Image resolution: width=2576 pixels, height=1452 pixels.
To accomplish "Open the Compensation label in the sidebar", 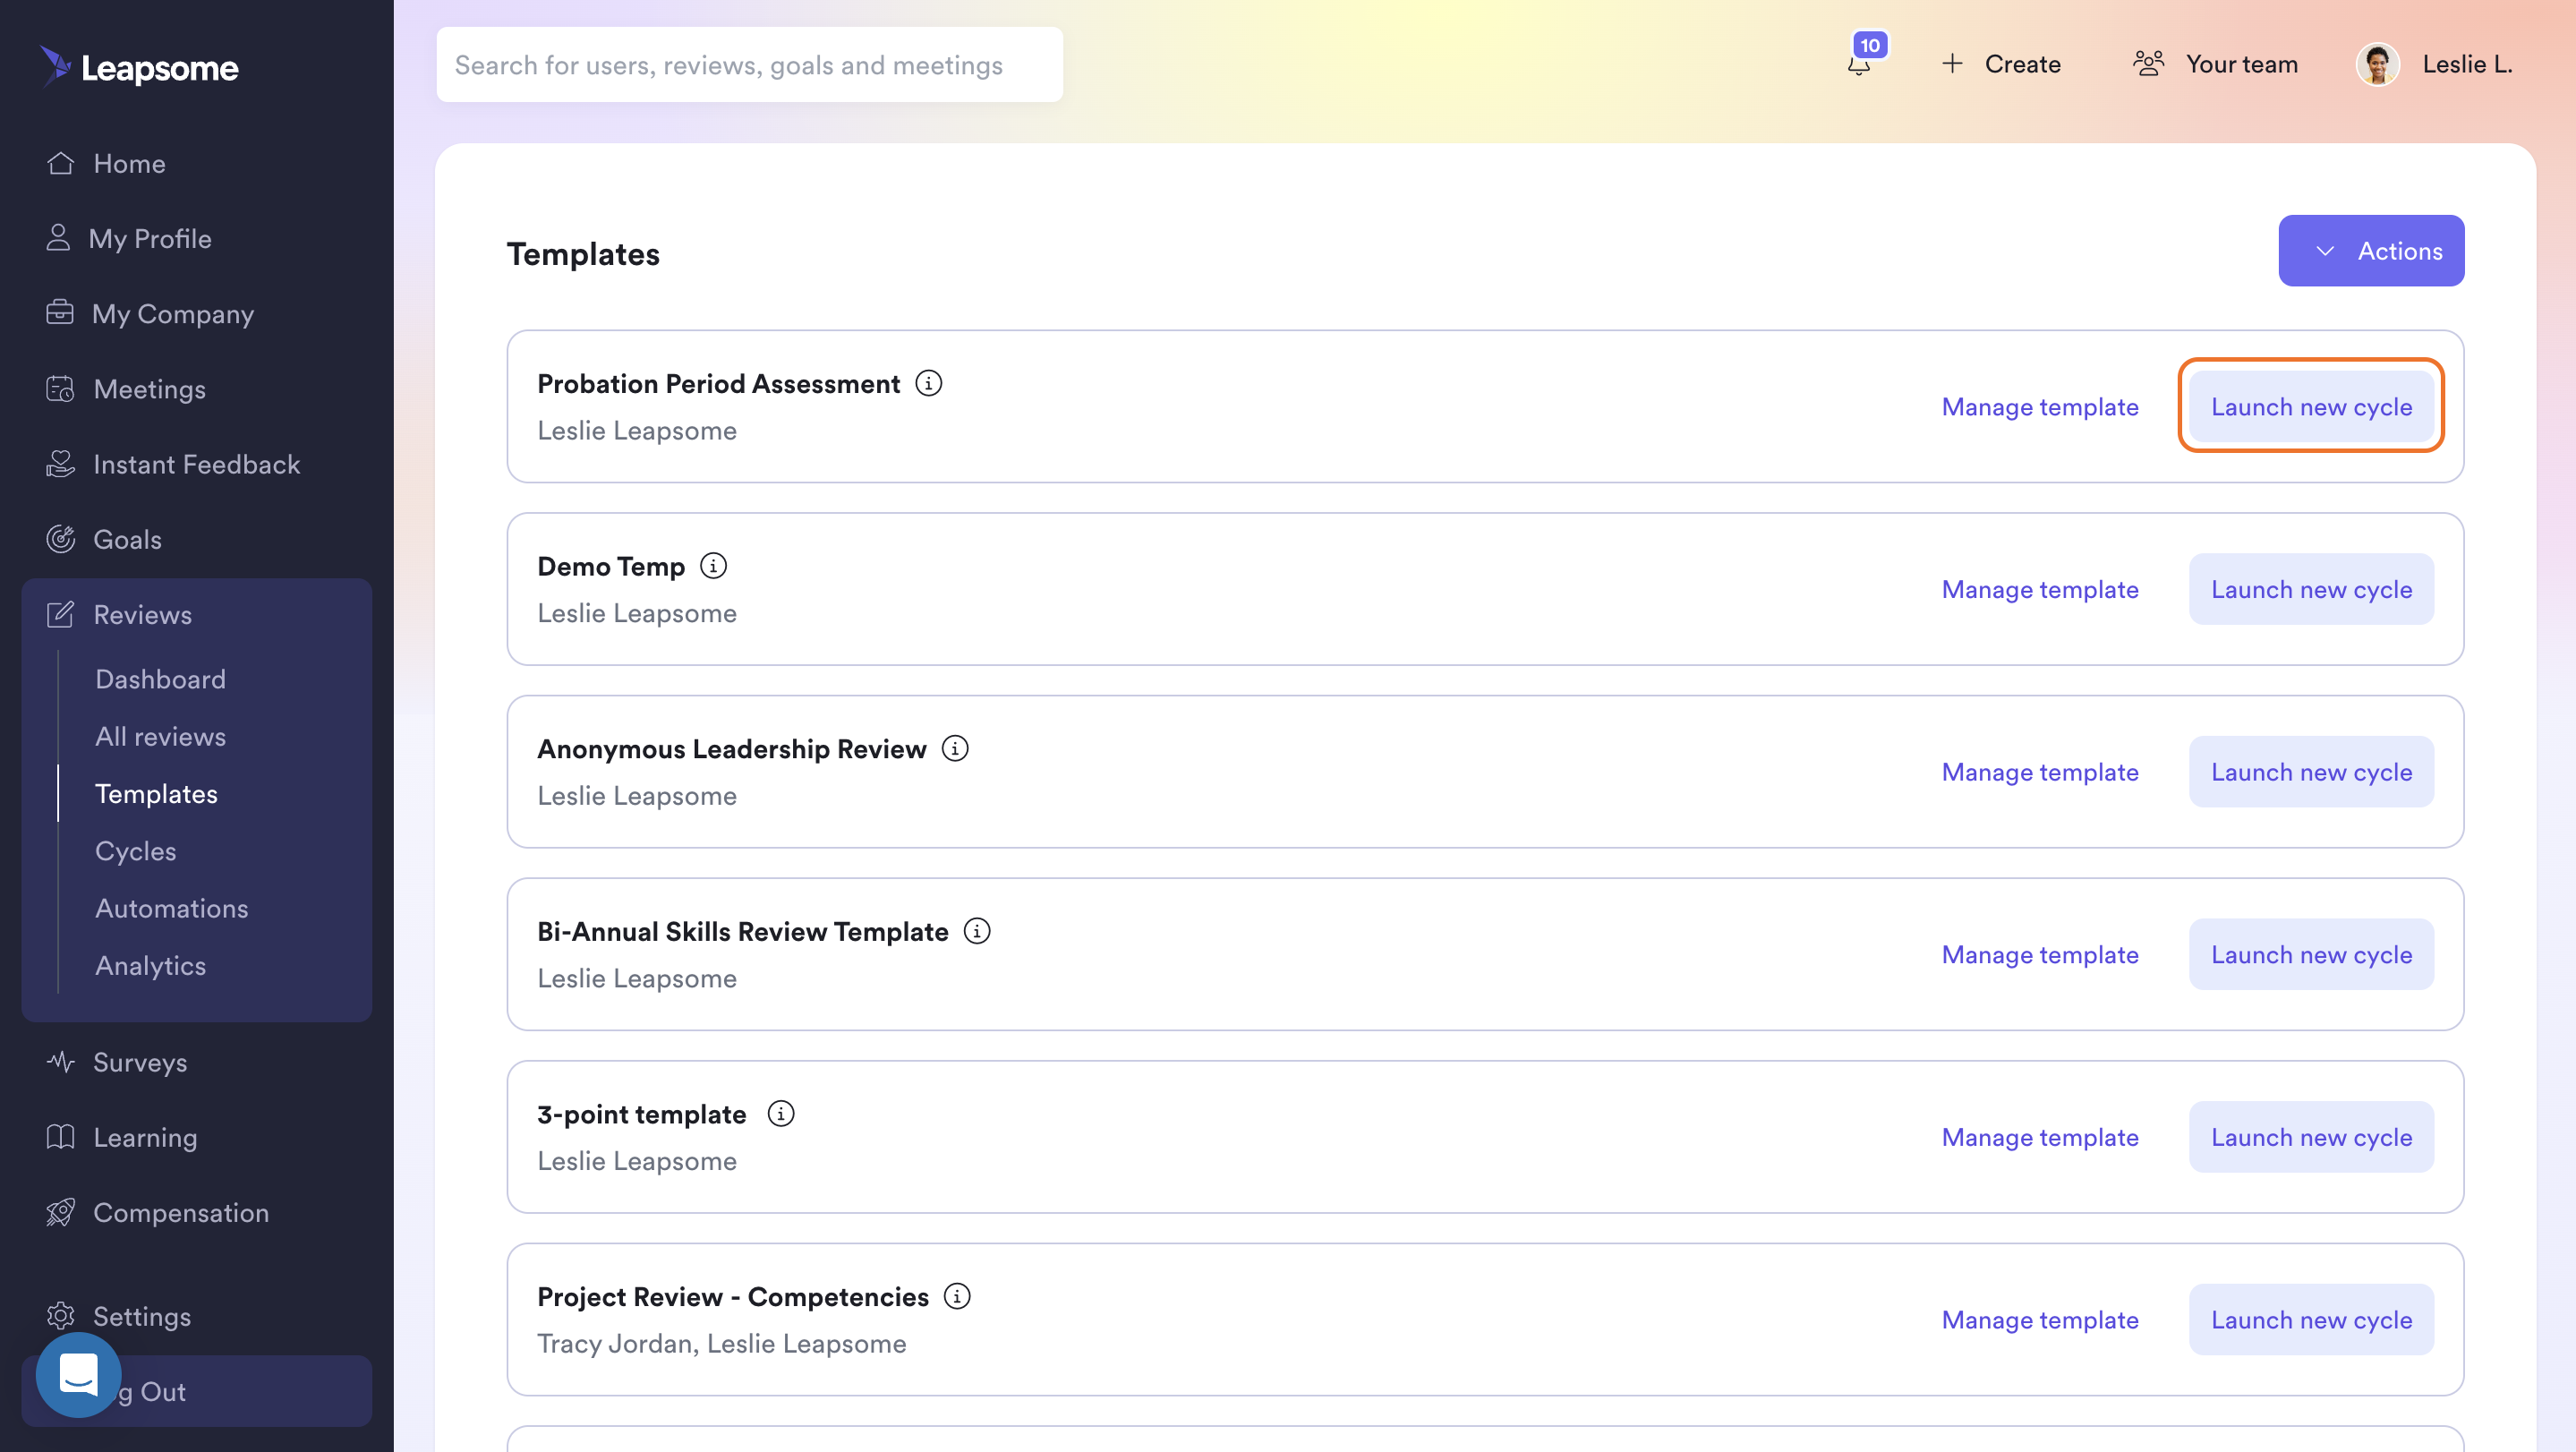I will click(x=181, y=1212).
